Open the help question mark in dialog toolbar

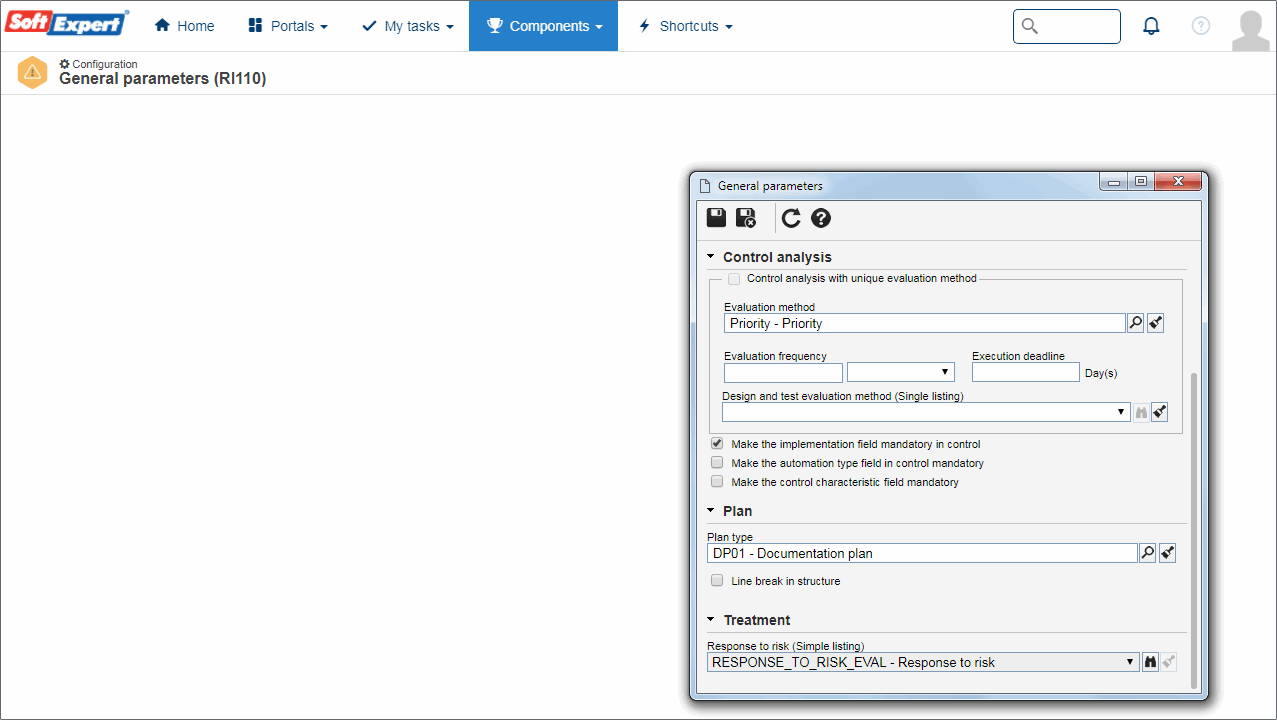[x=821, y=218]
